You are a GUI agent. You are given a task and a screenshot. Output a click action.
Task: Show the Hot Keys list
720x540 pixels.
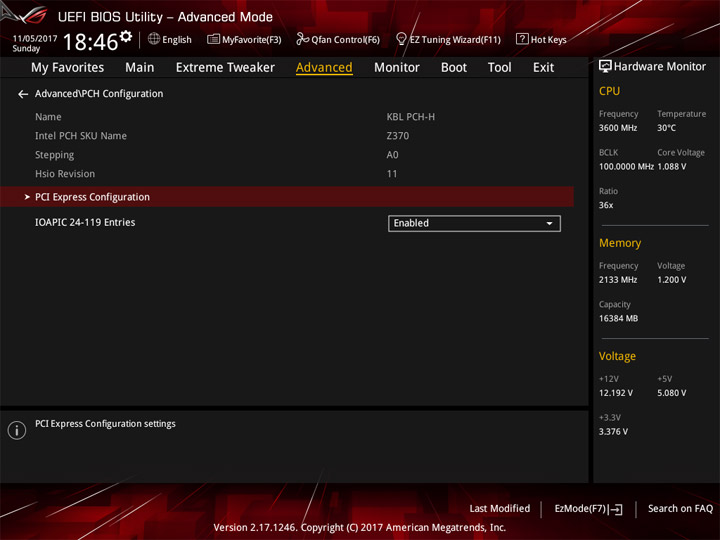coord(541,39)
